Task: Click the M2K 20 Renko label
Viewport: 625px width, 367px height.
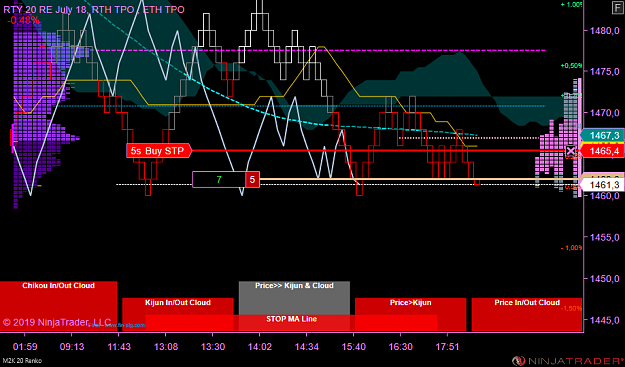Action: click(x=21, y=361)
